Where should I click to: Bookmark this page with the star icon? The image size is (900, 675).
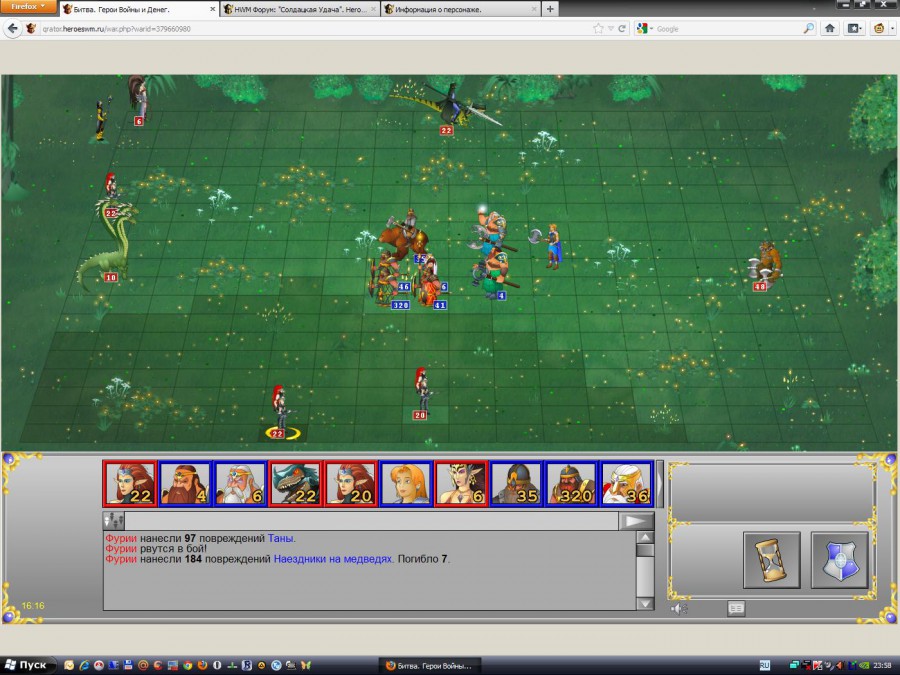(598, 29)
